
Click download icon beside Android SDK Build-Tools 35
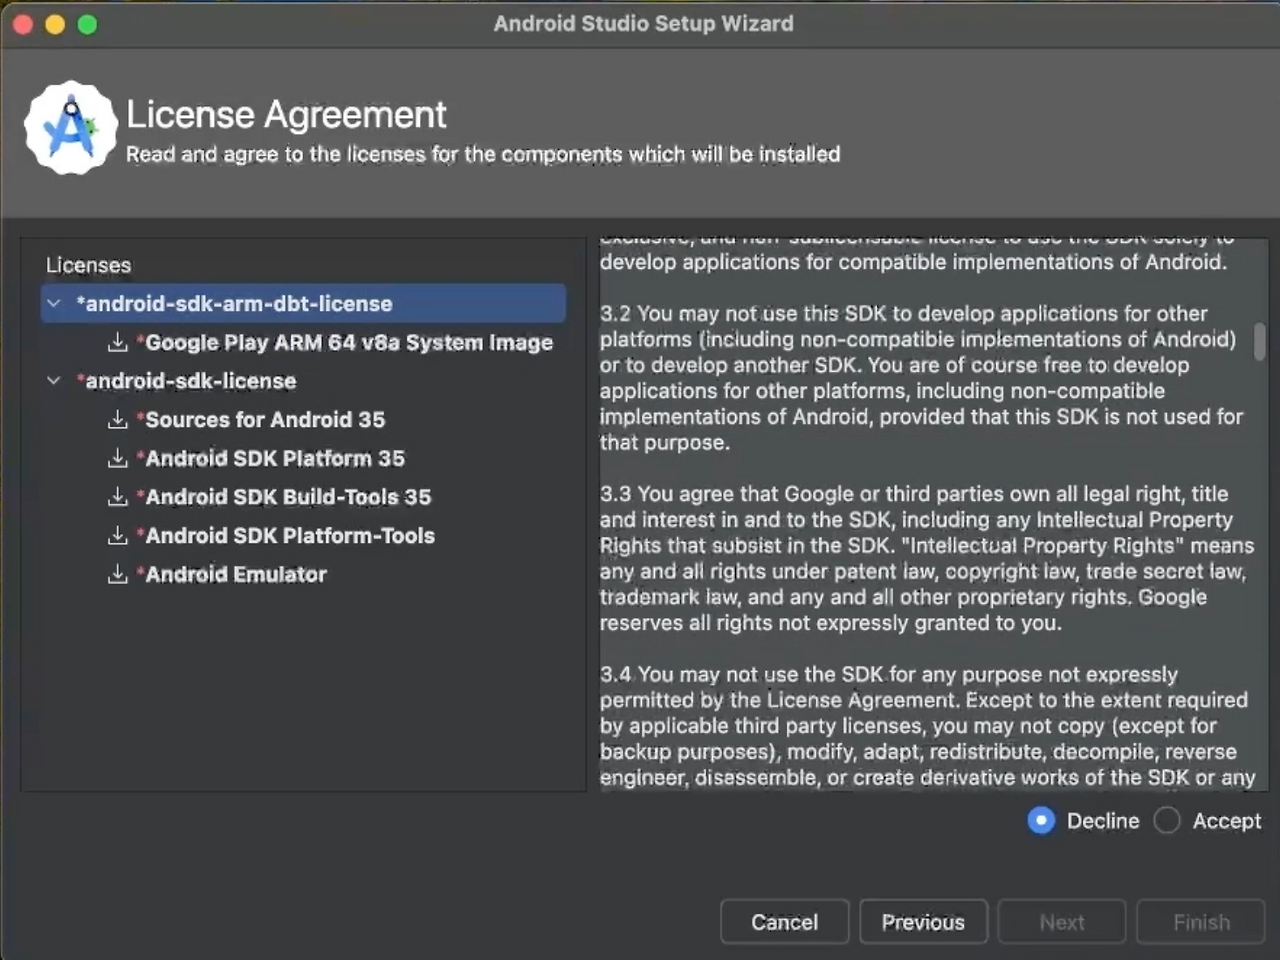tap(118, 496)
